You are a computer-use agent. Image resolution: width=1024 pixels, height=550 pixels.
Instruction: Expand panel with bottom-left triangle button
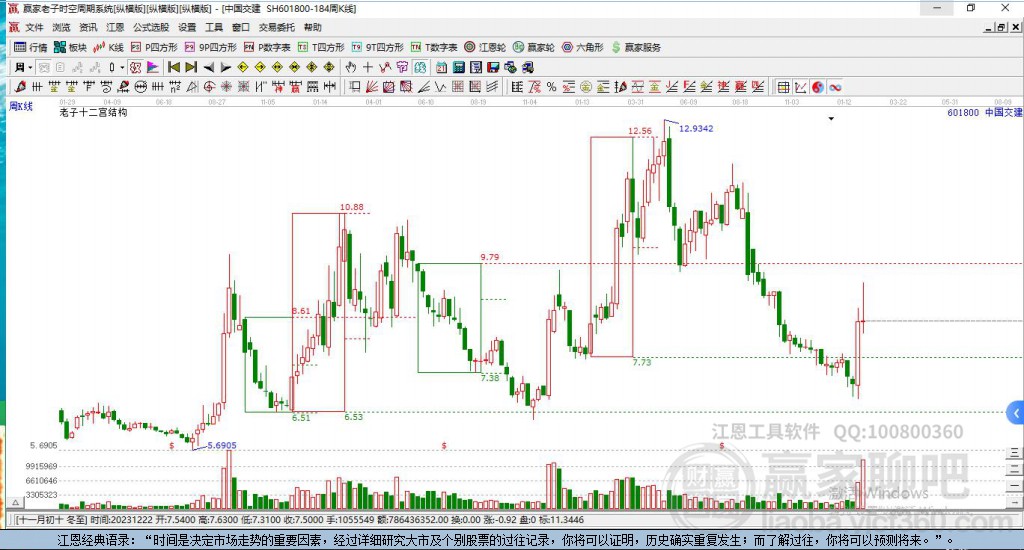[16, 502]
